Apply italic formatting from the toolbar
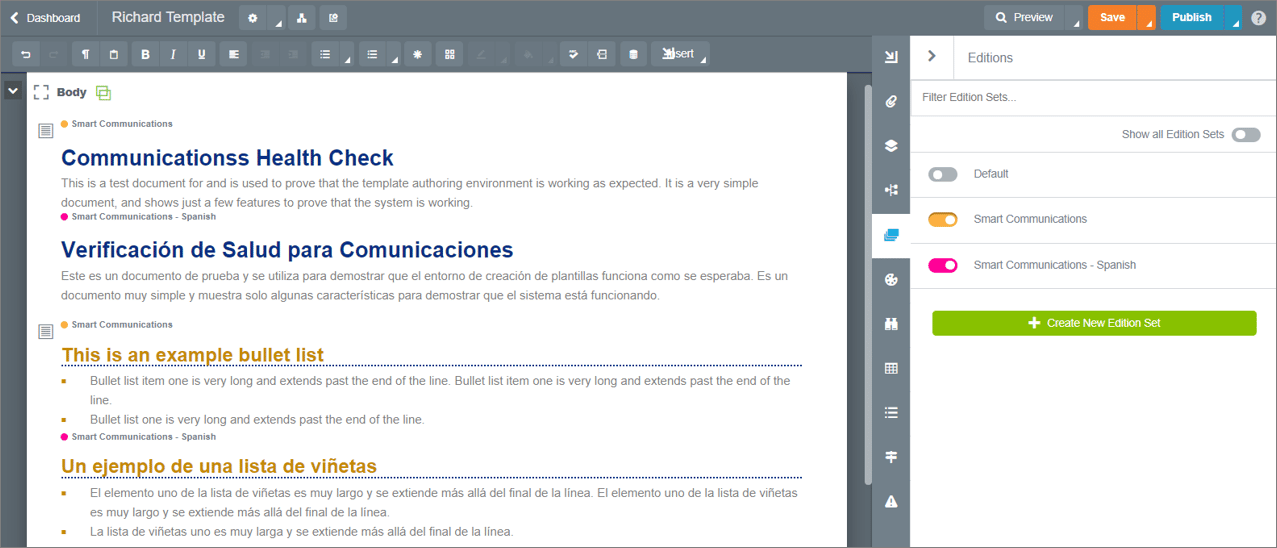The height and width of the screenshot is (548, 1277). [173, 55]
